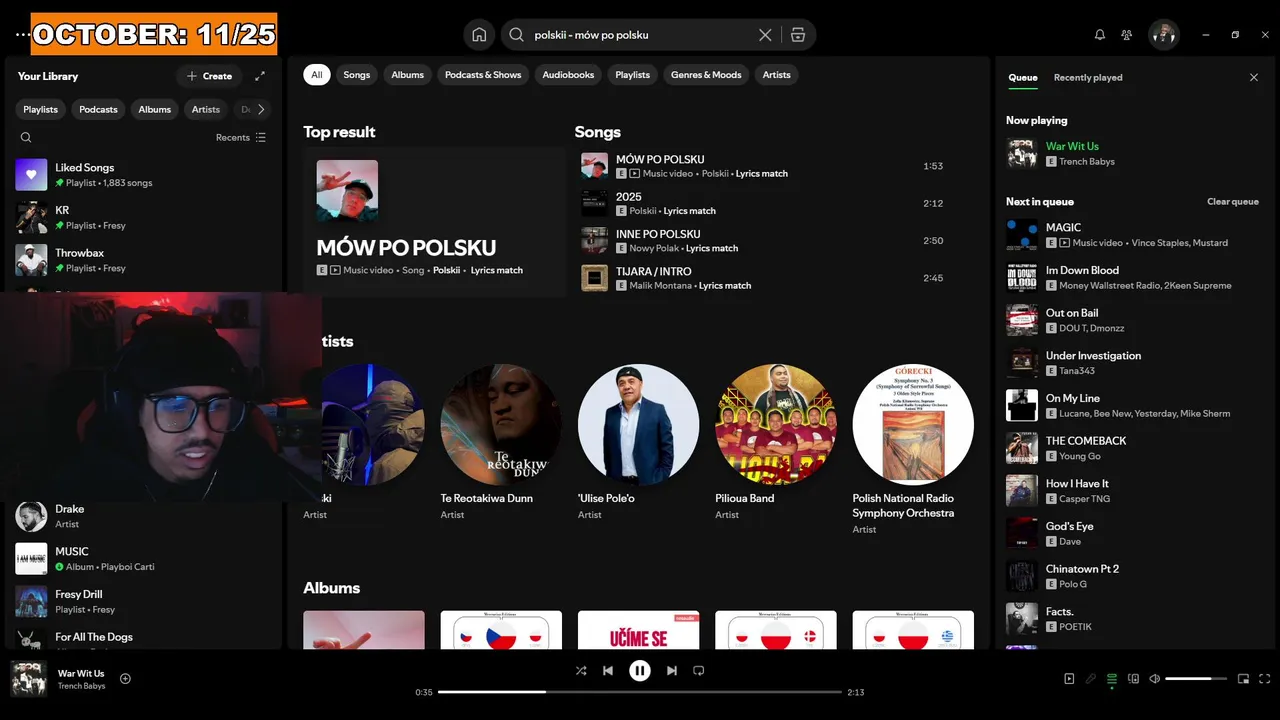Close the Queue panel

[x=1254, y=77]
